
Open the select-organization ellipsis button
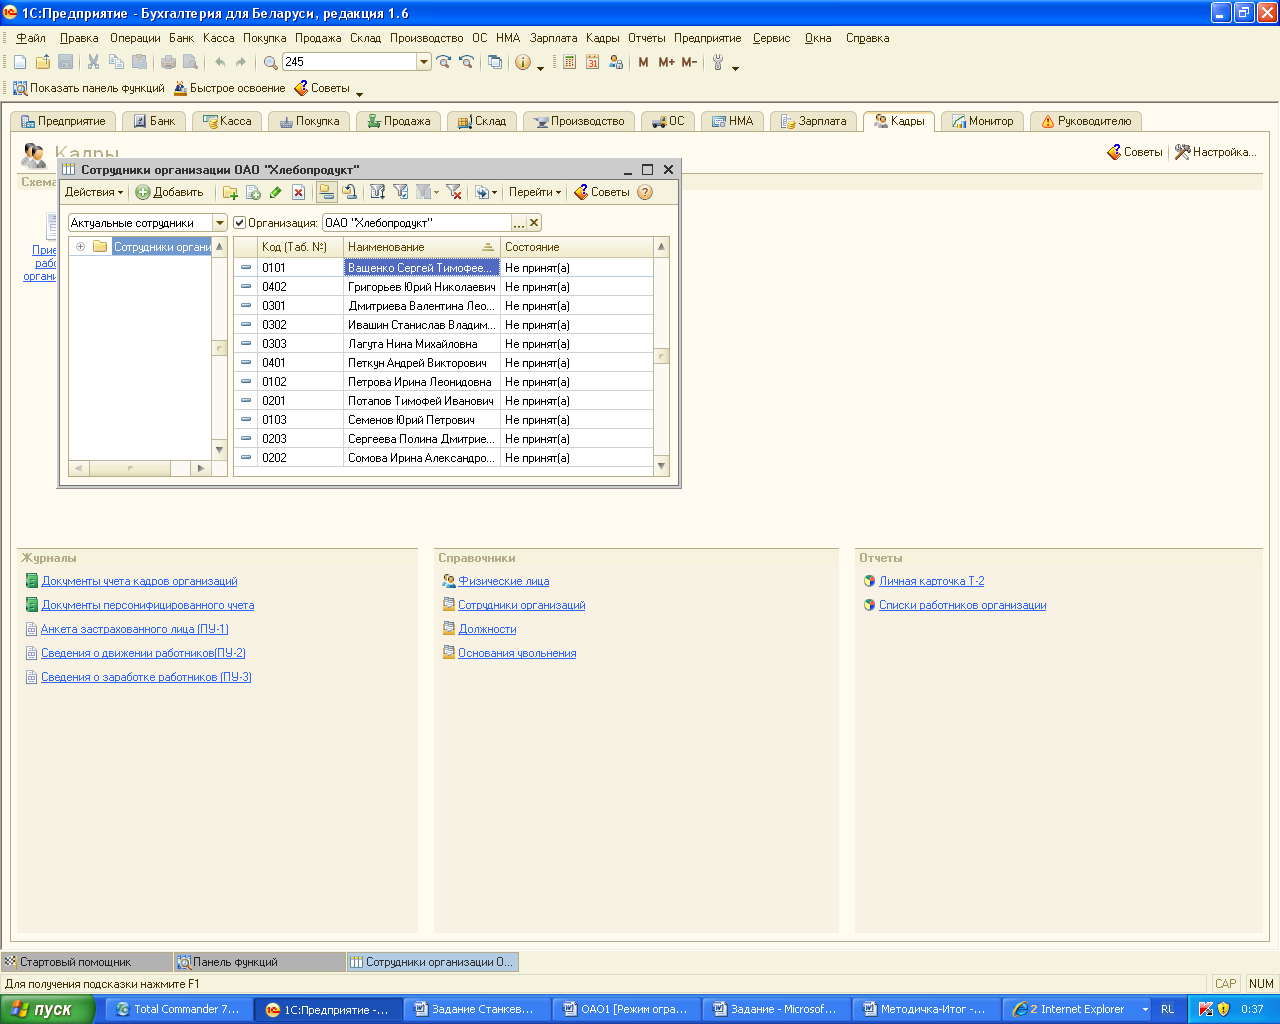point(519,223)
